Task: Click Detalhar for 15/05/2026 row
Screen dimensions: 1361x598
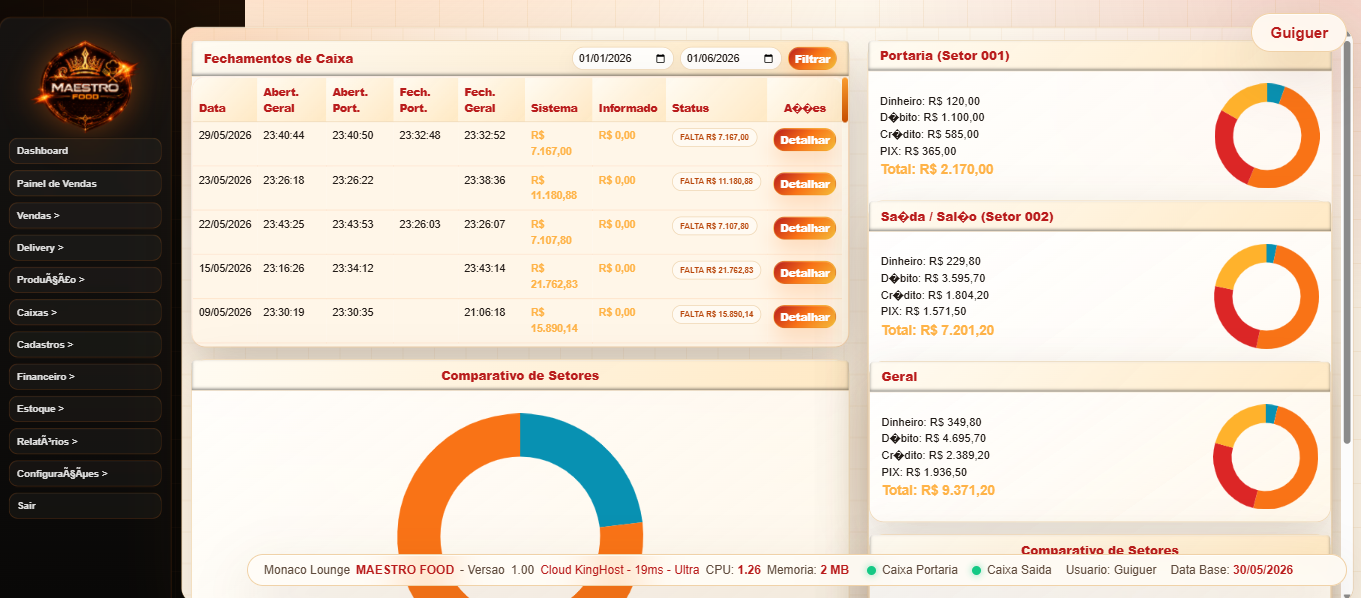Action: 805,272
